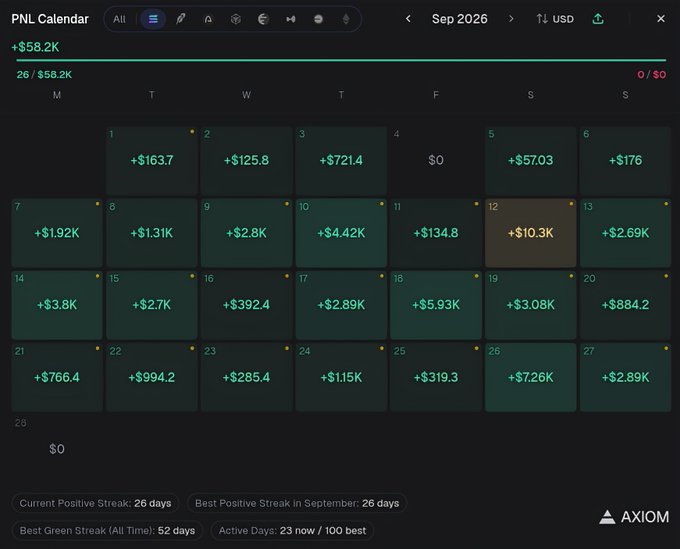Toggle USD currency display
680x549 pixels.
coord(555,19)
